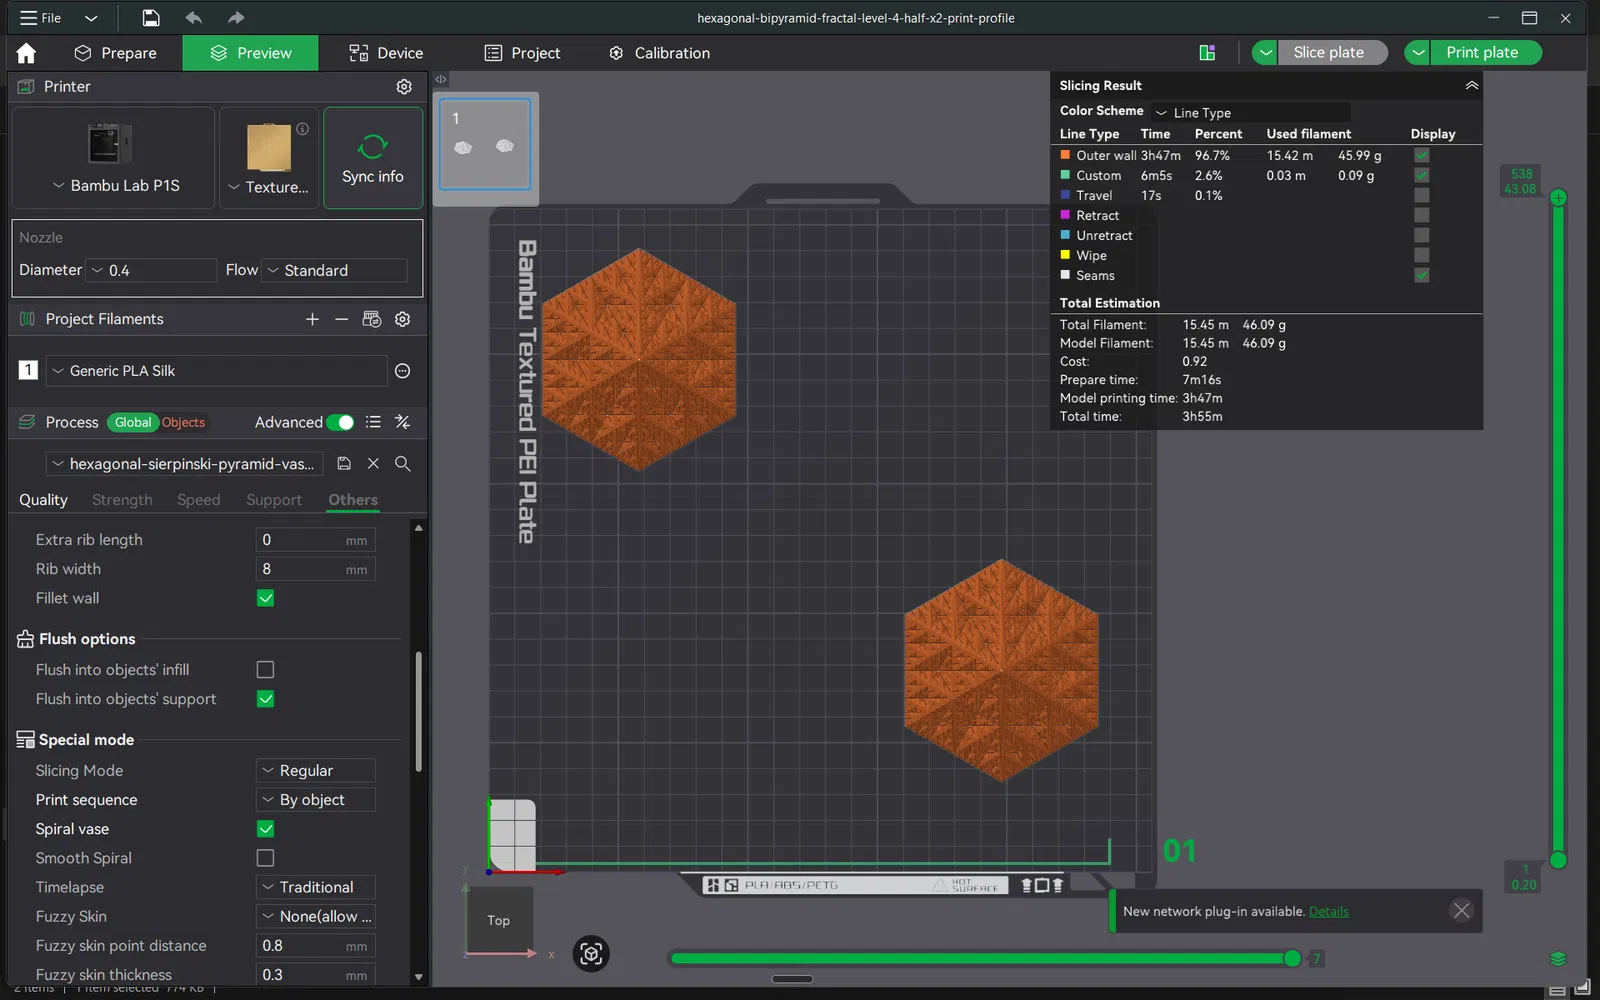Image resolution: width=1600 pixels, height=1000 pixels.
Task: Click the horizontal layer progress slider handle
Action: 1292,959
